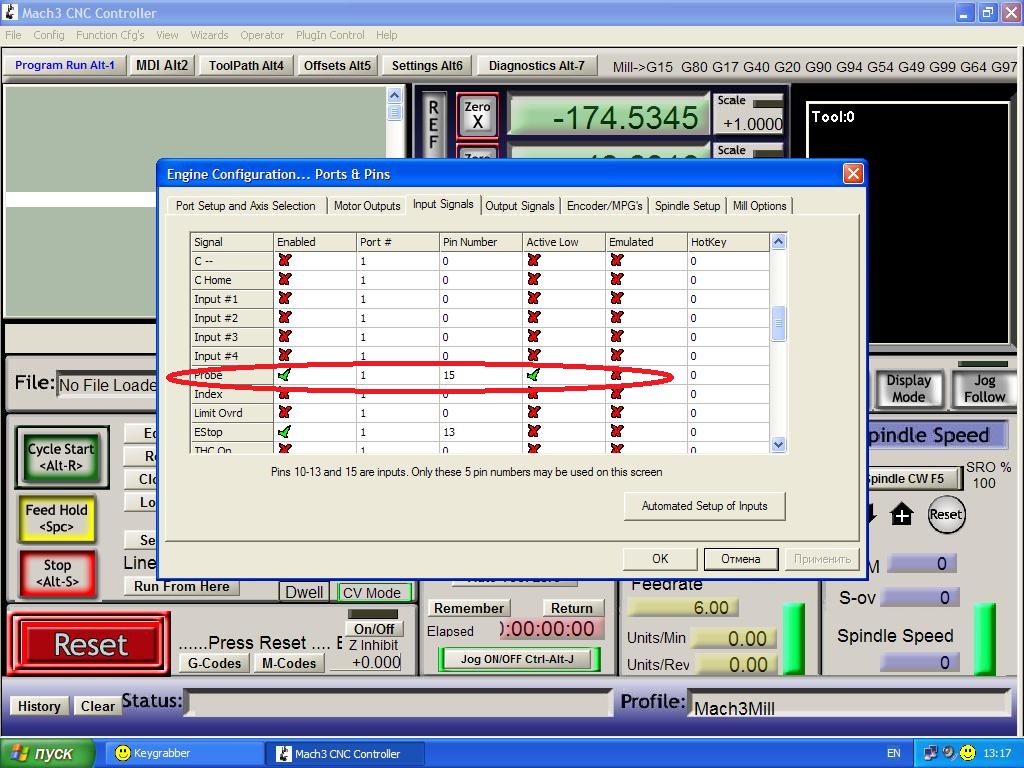Open the Operator menu
The height and width of the screenshot is (768, 1024).
[262, 35]
